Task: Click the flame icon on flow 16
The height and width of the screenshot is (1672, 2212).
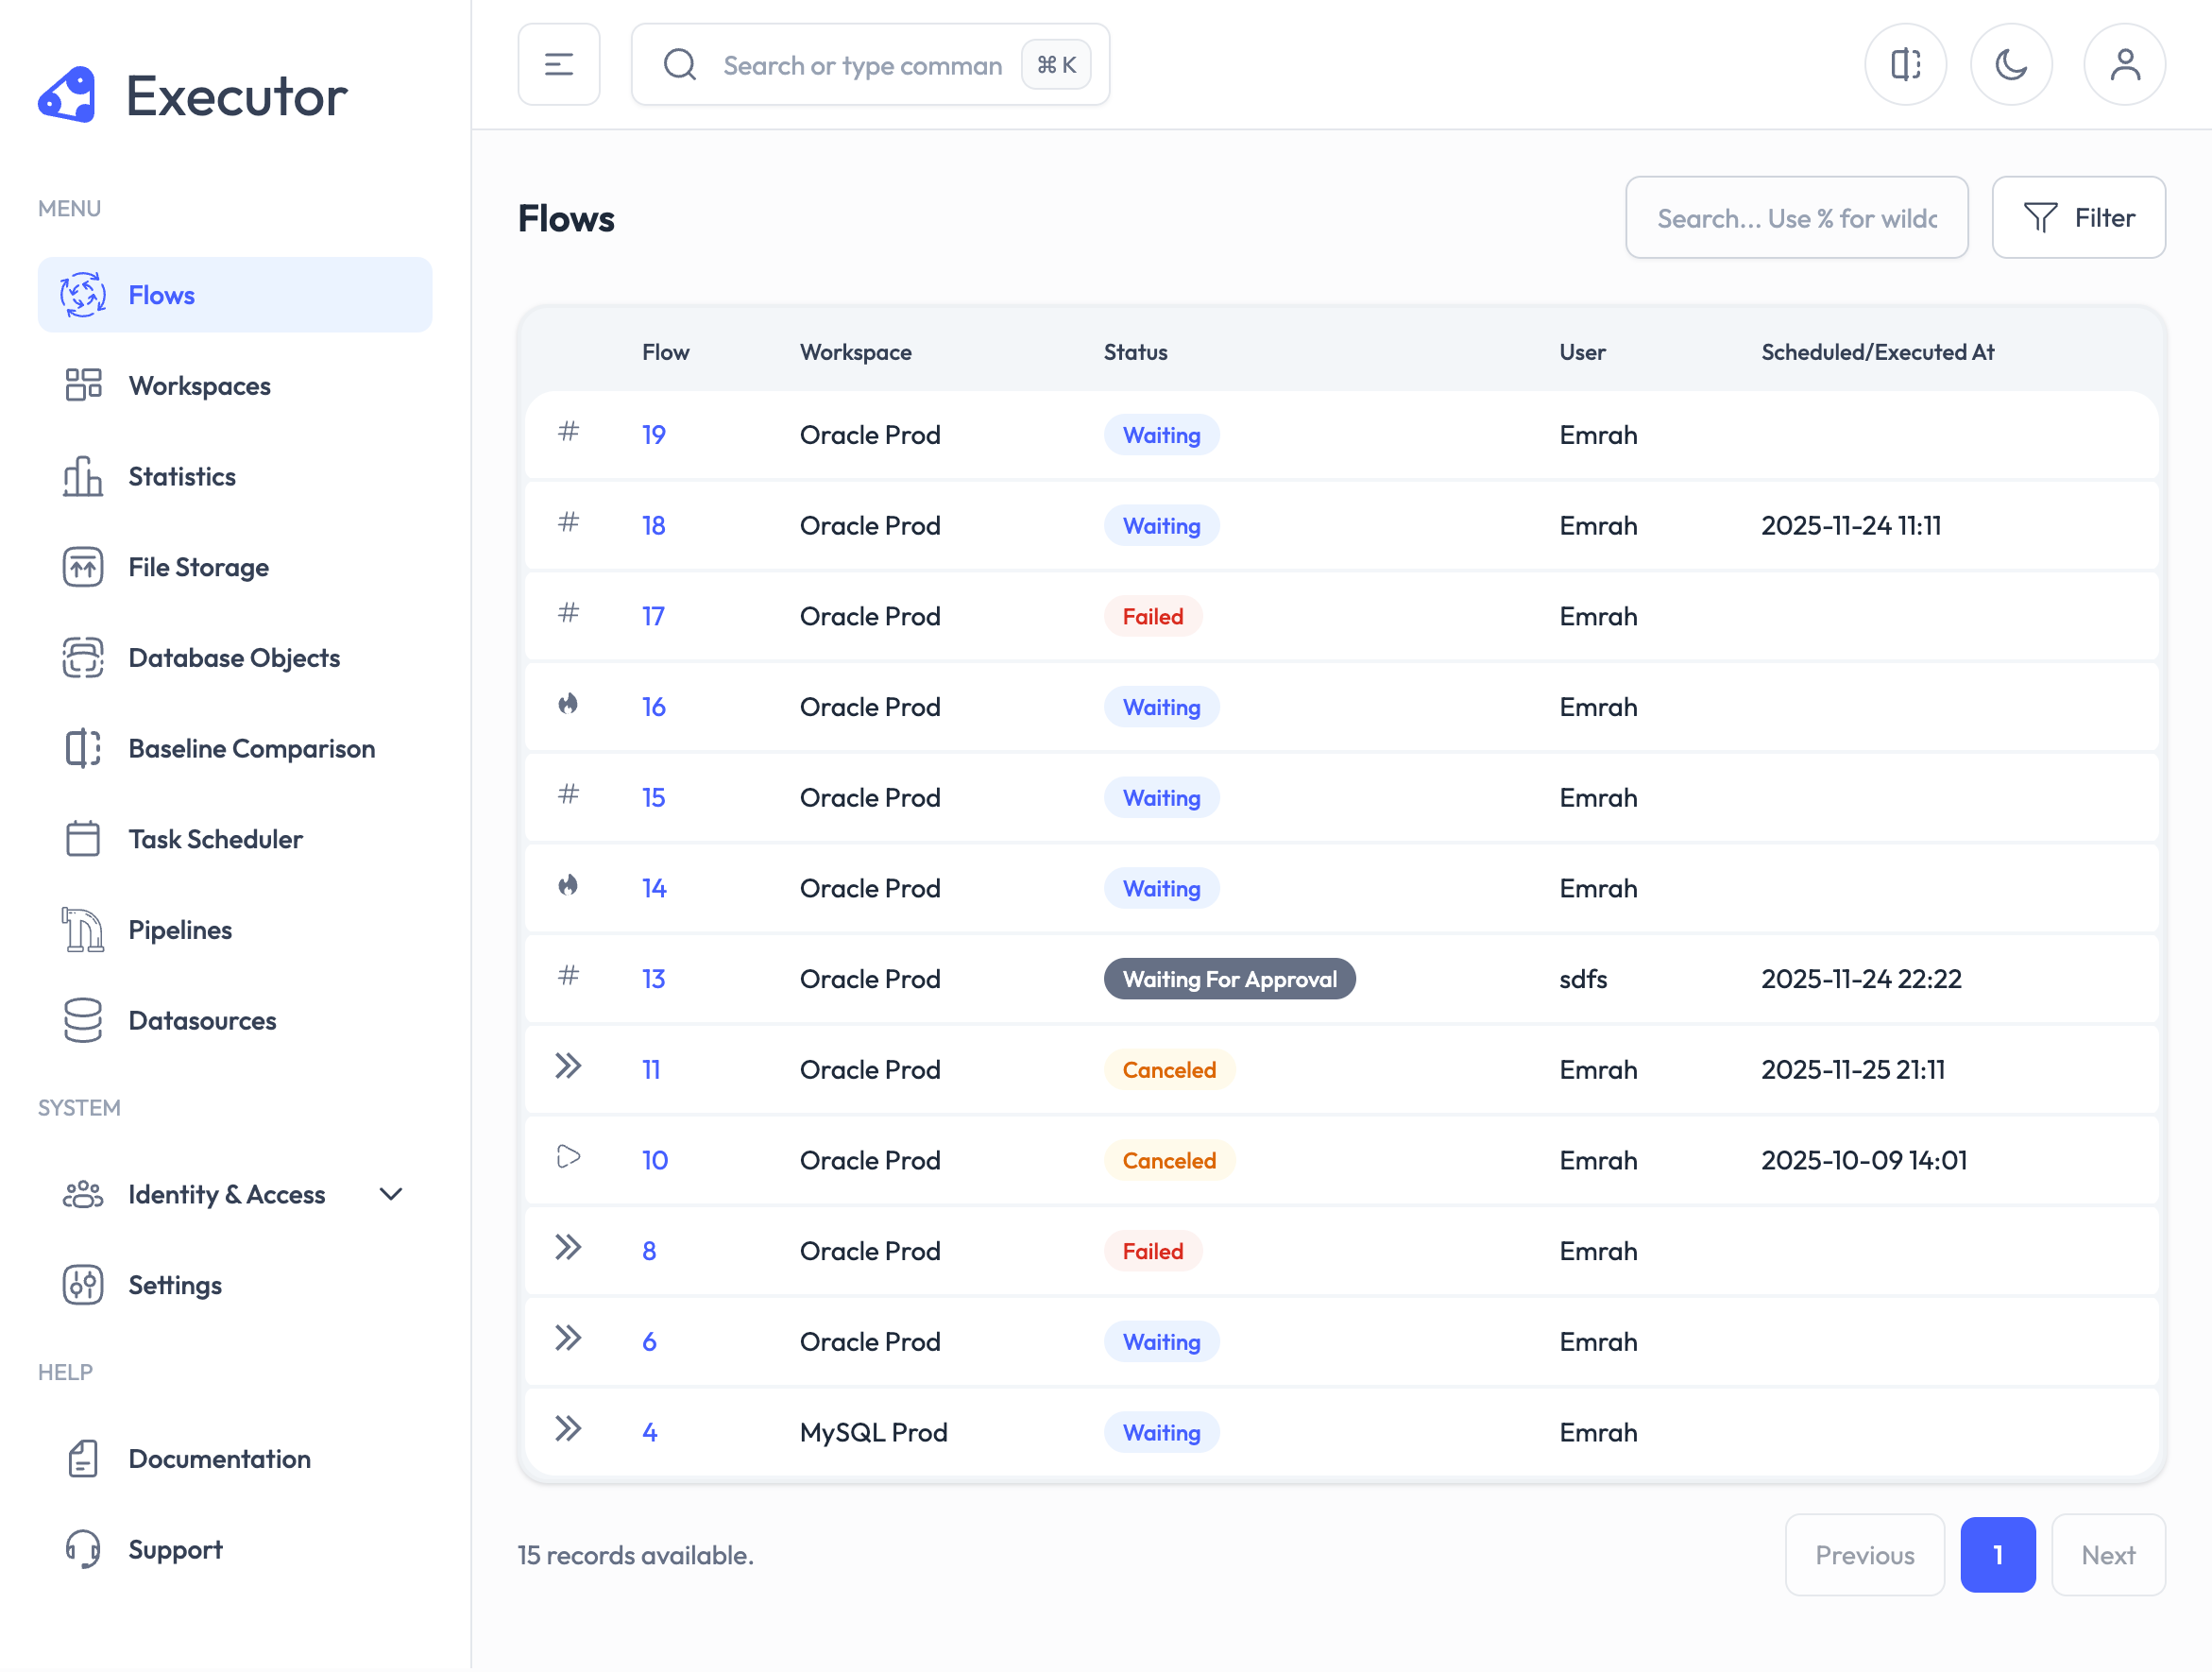Action: [x=568, y=705]
